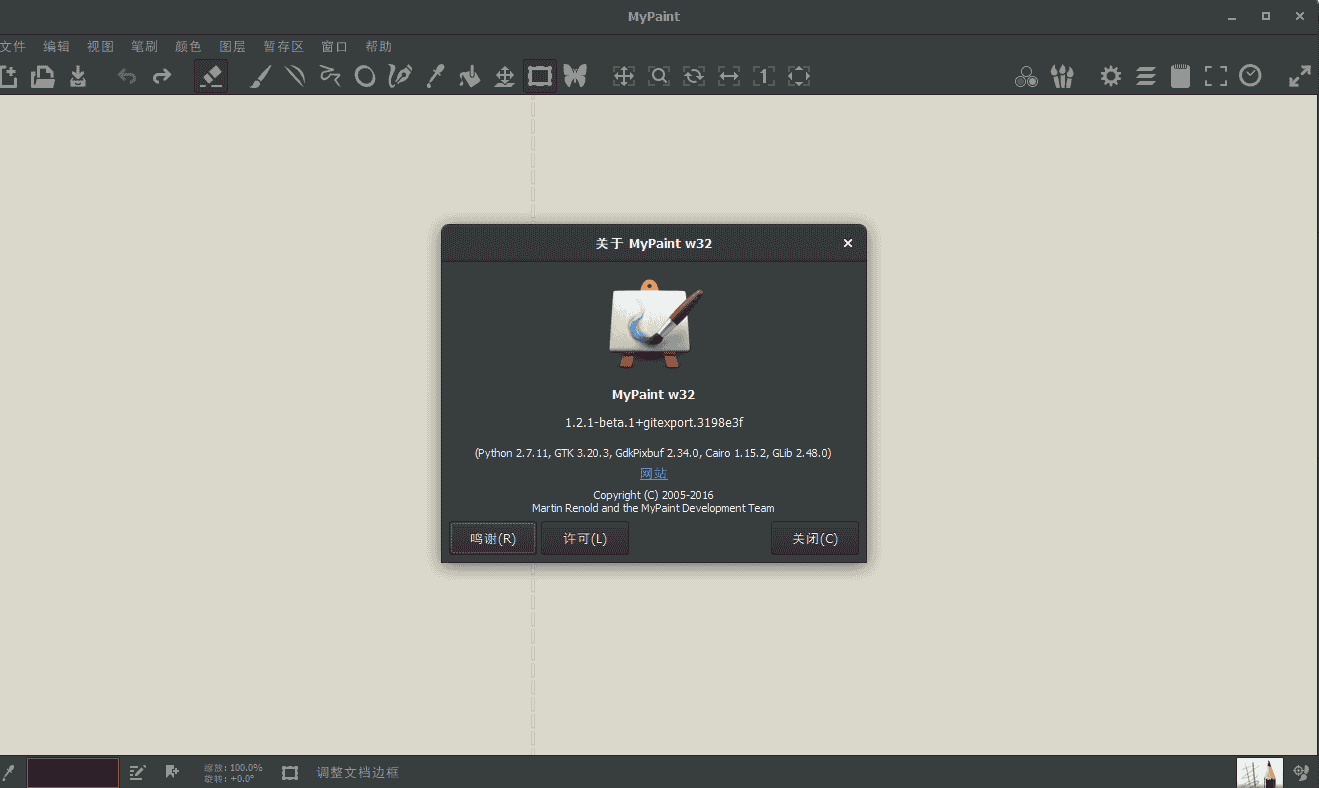
Task: Select the freehand brush tool
Action: pos(261,75)
